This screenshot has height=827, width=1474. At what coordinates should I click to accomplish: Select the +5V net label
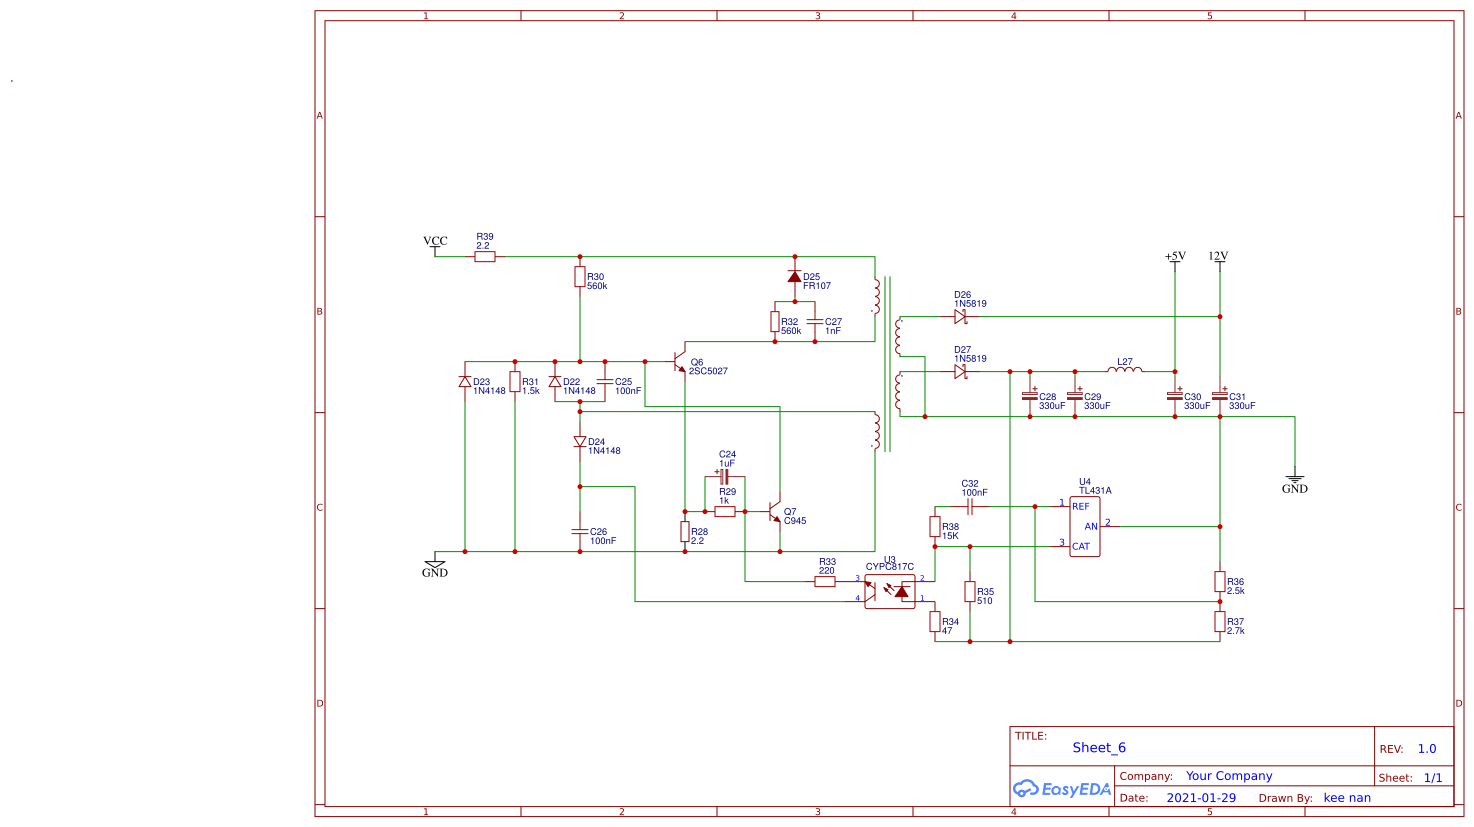[1176, 257]
